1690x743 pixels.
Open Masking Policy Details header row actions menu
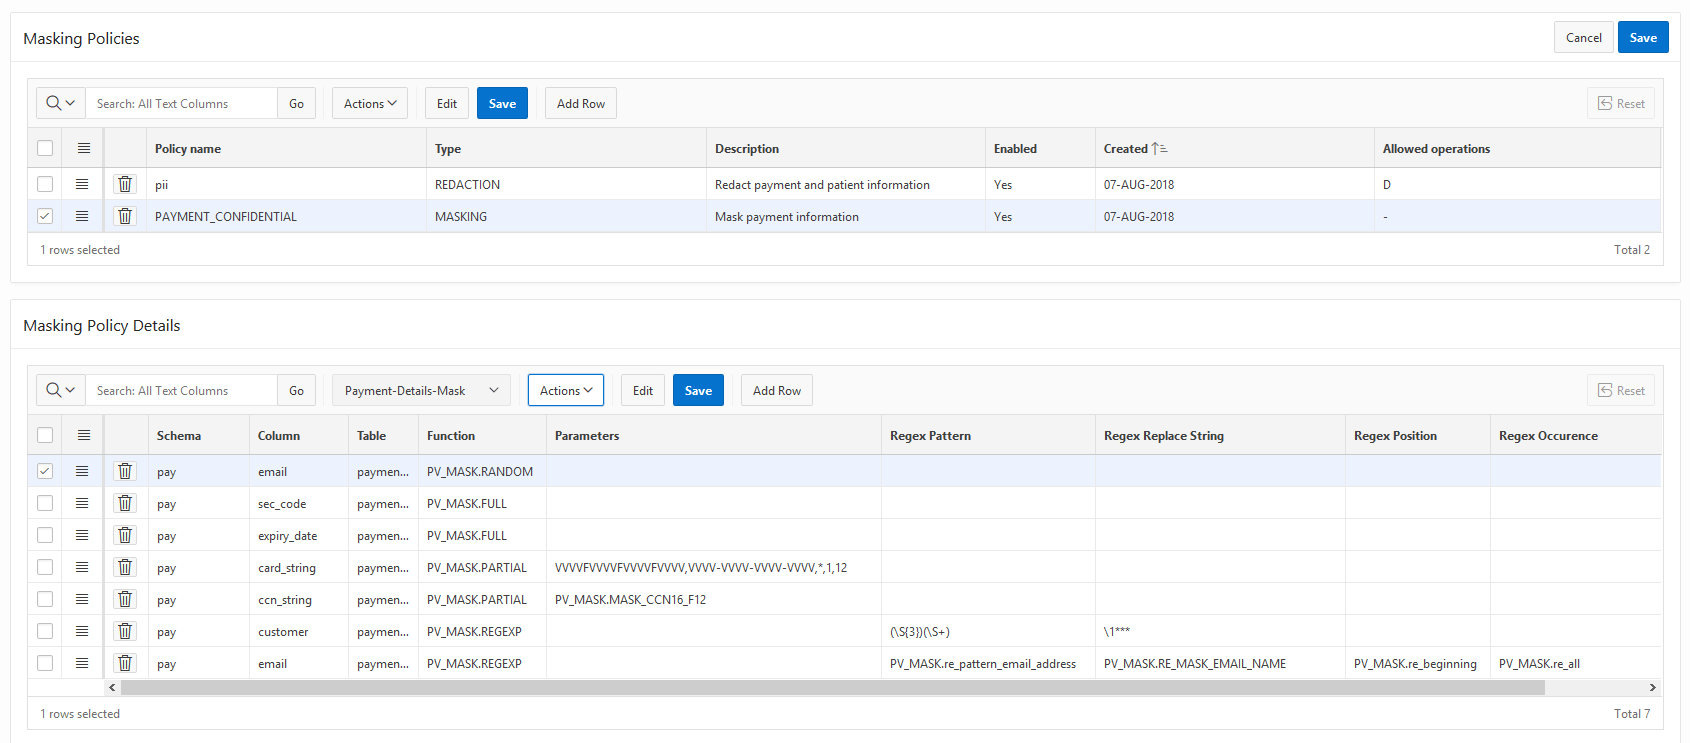coord(84,435)
